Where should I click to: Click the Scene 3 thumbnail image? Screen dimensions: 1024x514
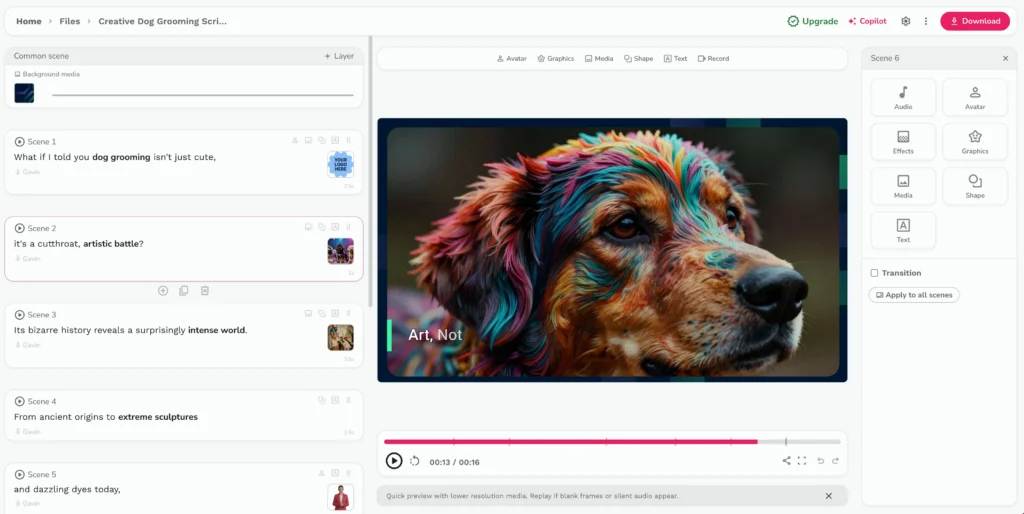tap(340, 338)
